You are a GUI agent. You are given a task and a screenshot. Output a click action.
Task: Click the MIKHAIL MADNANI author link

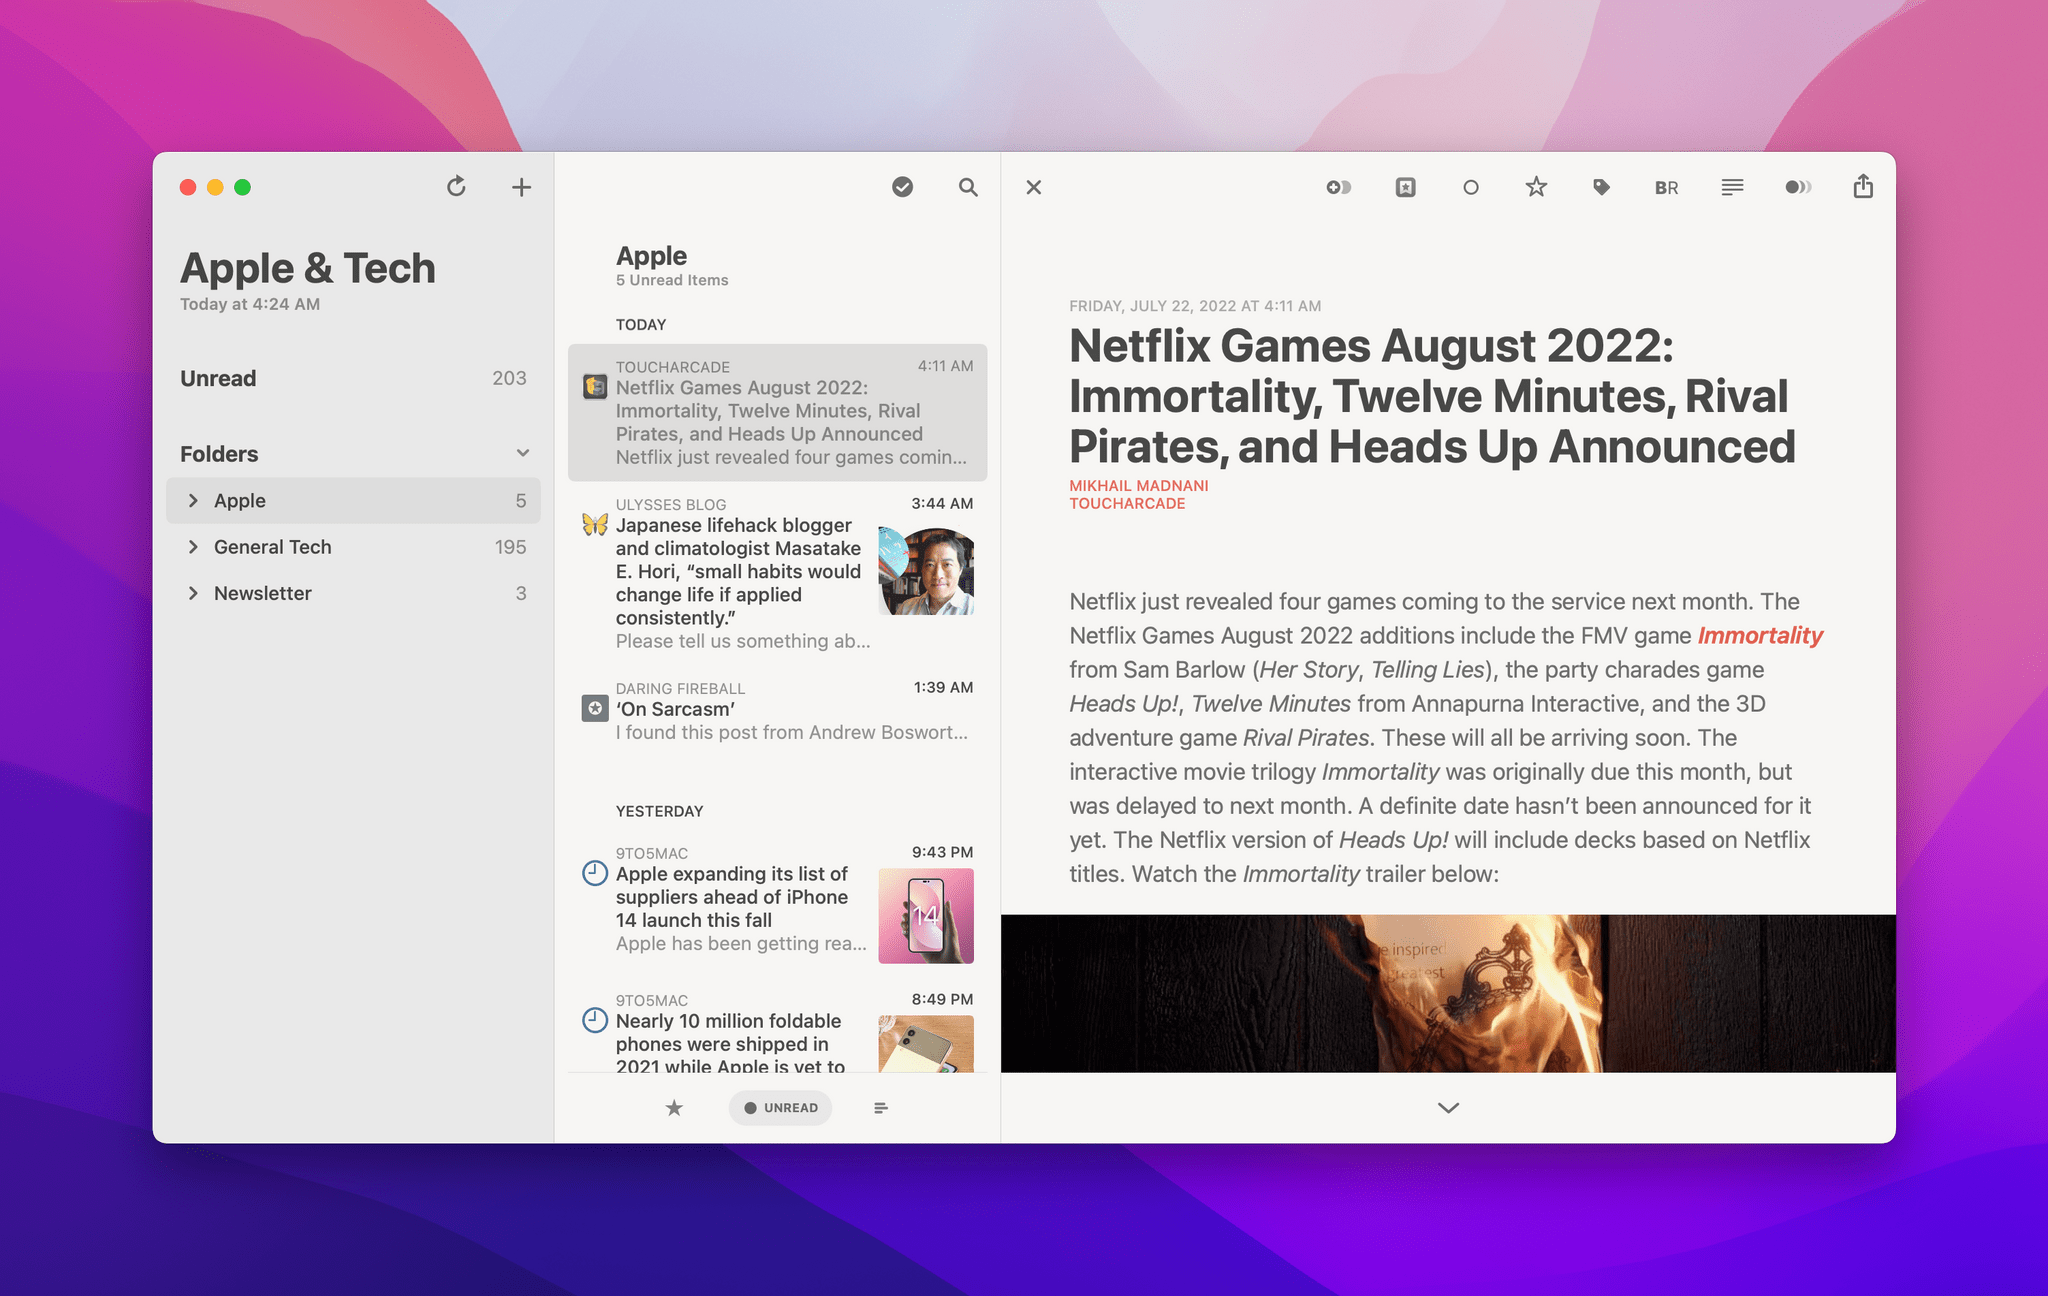click(x=1139, y=486)
